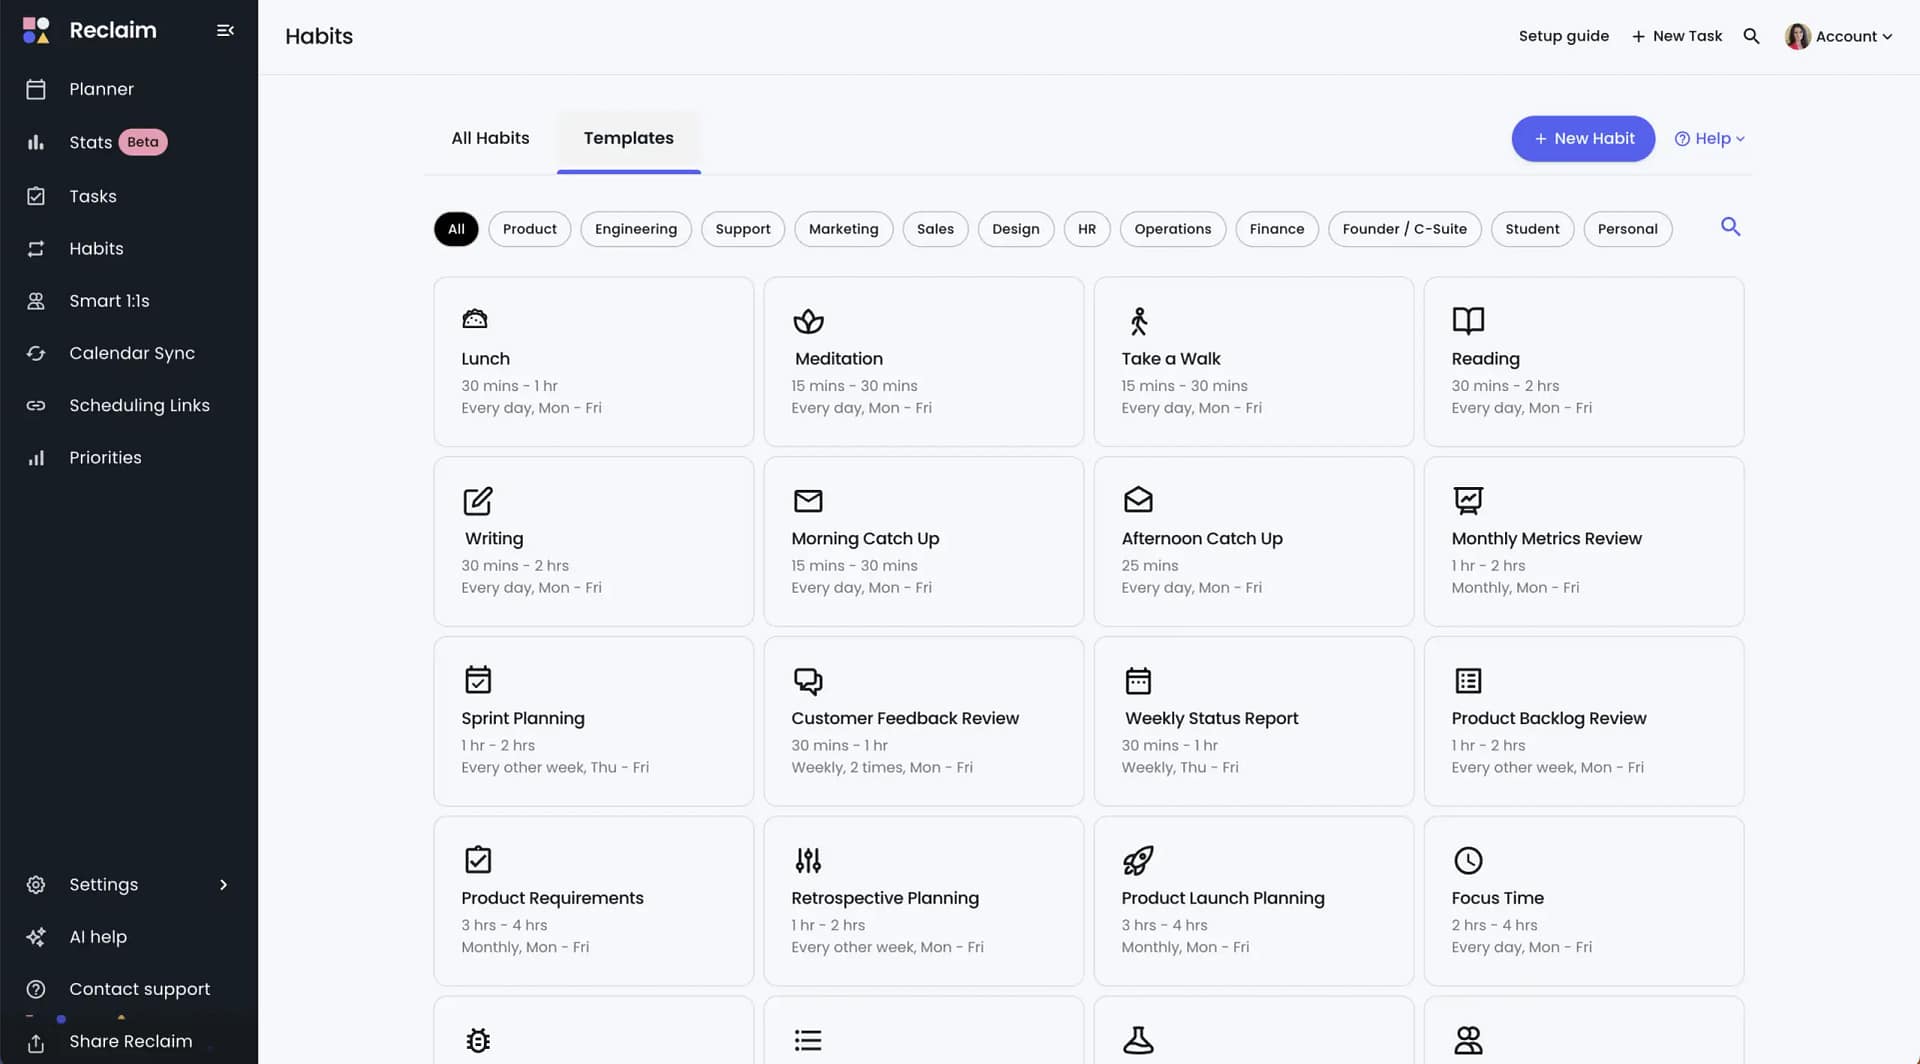The image size is (1920, 1064).
Task: Open the Planner from the sidebar
Action: 101,89
